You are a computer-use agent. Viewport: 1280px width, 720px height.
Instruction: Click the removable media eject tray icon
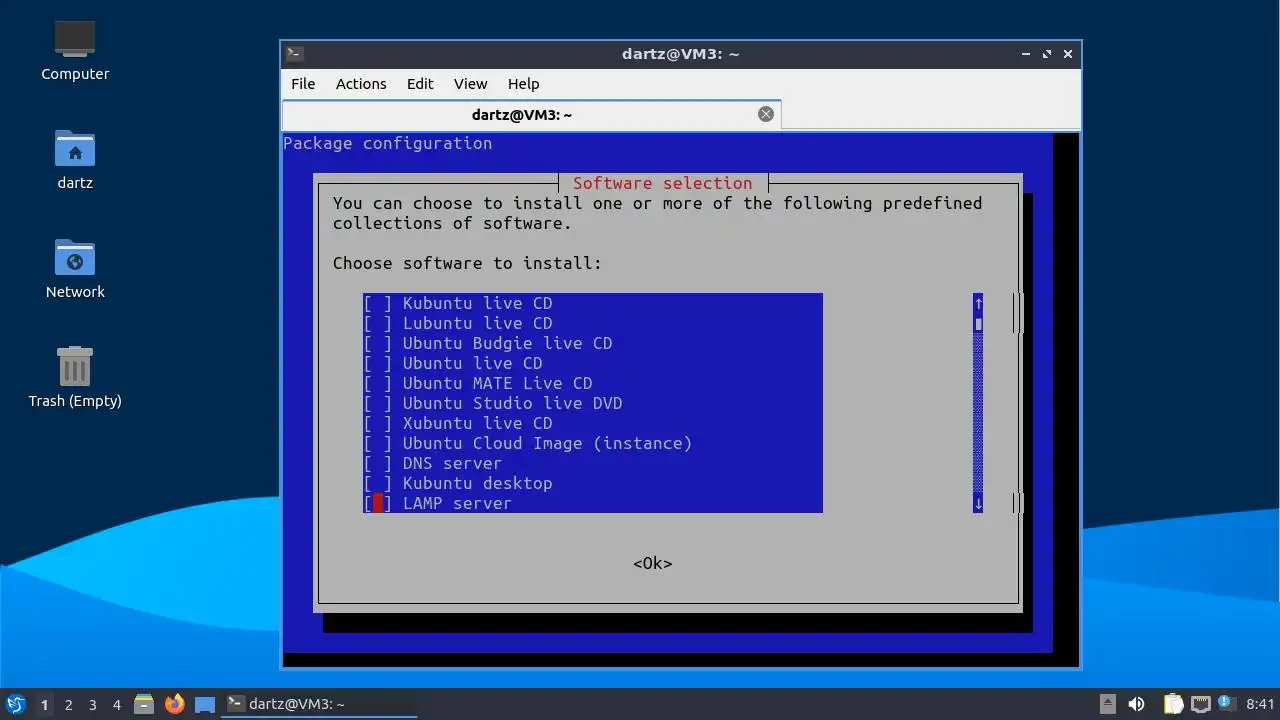(1107, 704)
